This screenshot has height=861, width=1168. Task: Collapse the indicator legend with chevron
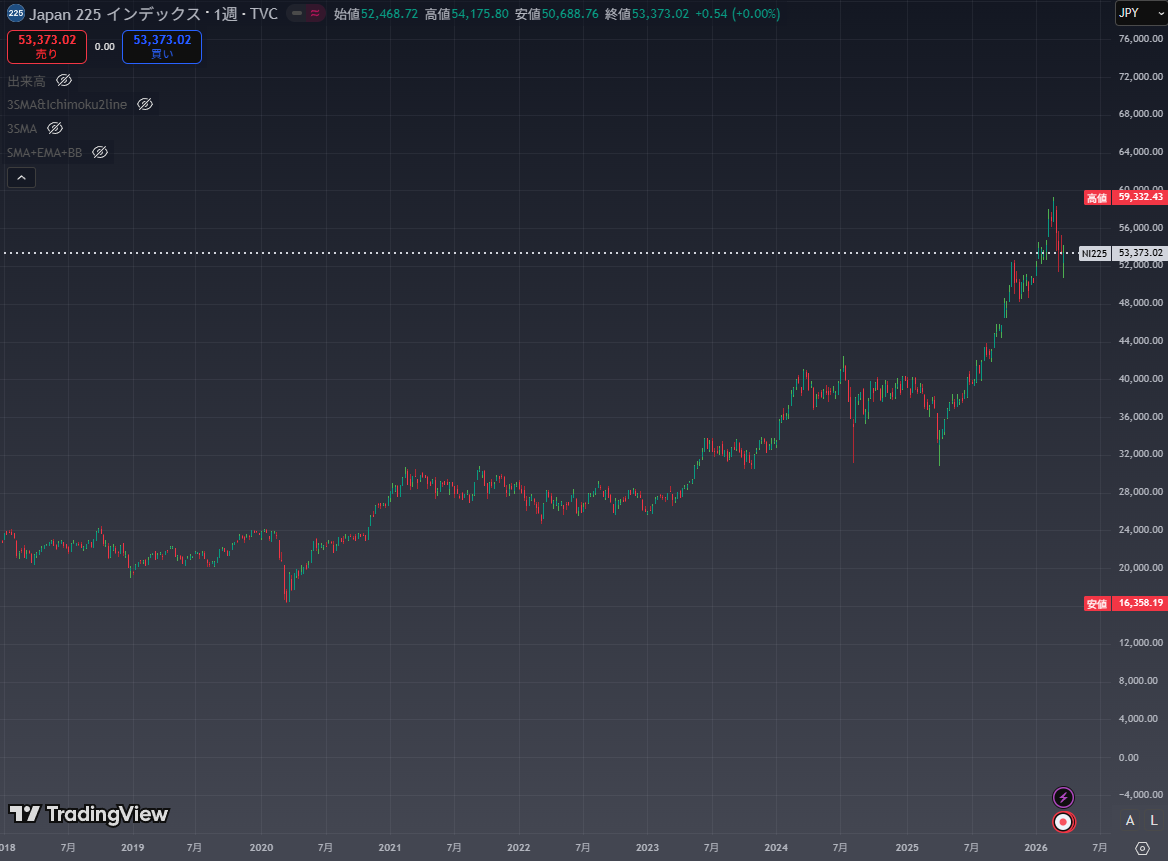[22, 178]
